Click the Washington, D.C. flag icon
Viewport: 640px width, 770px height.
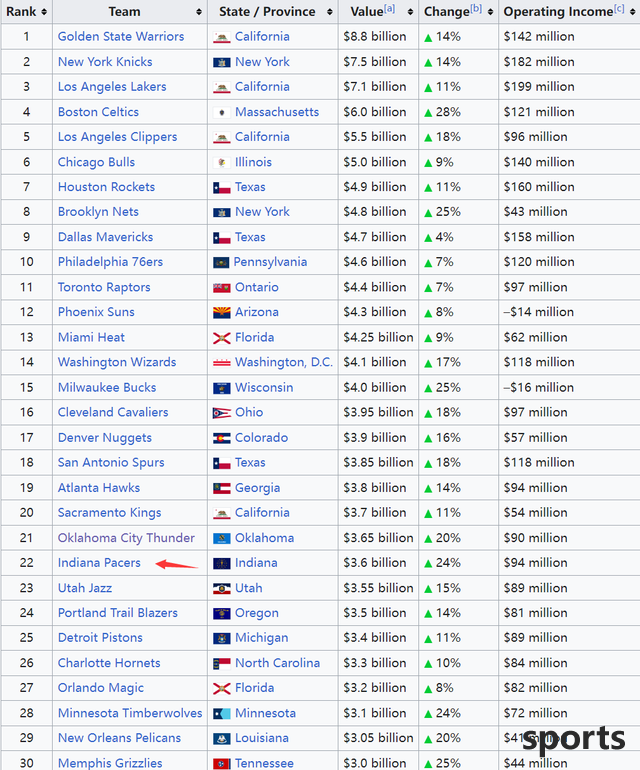pyautogui.click(x=222, y=363)
